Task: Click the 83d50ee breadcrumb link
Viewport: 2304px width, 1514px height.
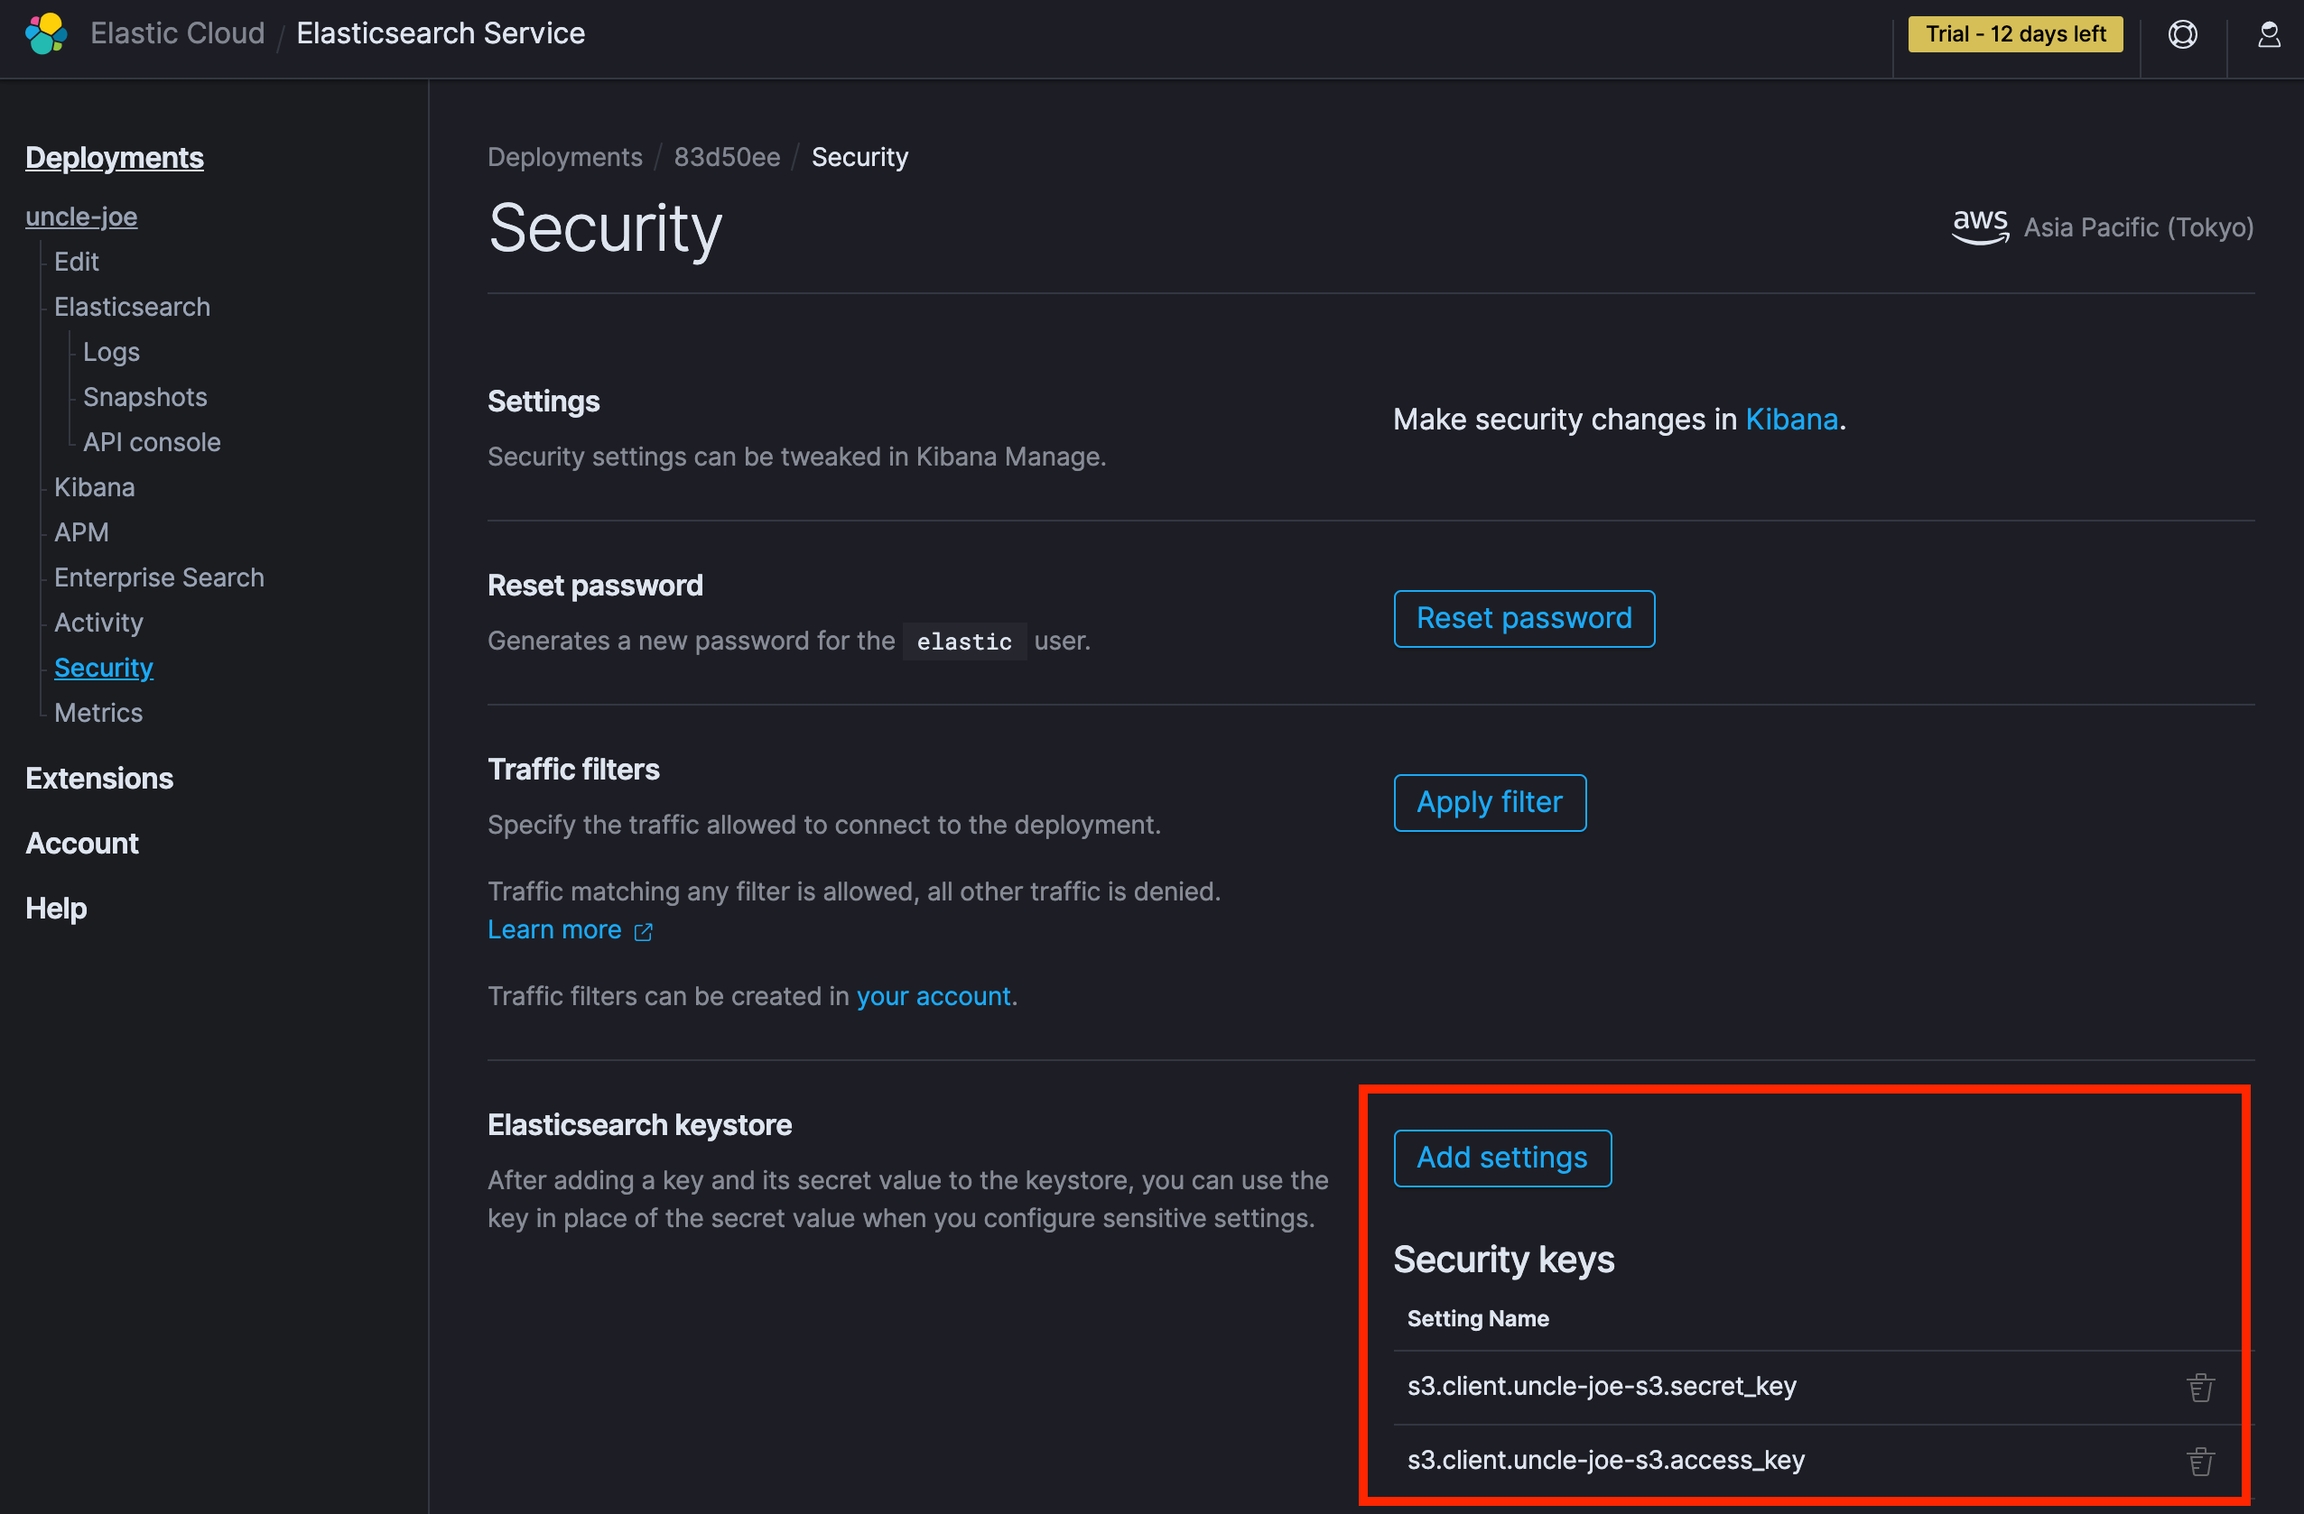Action: pyautogui.click(x=726, y=157)
